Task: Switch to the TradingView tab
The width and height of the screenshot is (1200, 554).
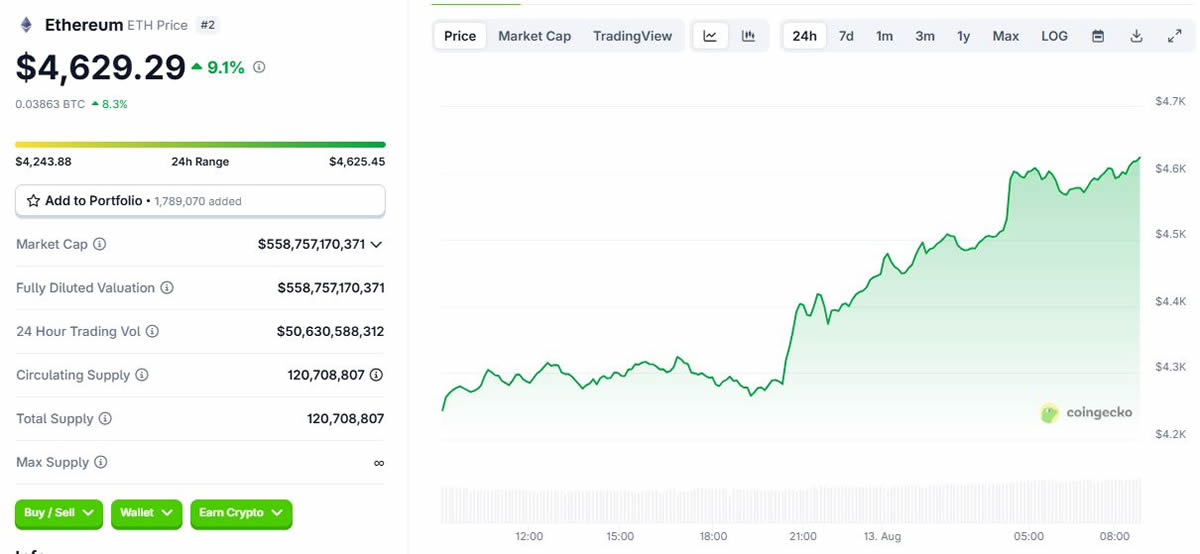Action: 632,36
